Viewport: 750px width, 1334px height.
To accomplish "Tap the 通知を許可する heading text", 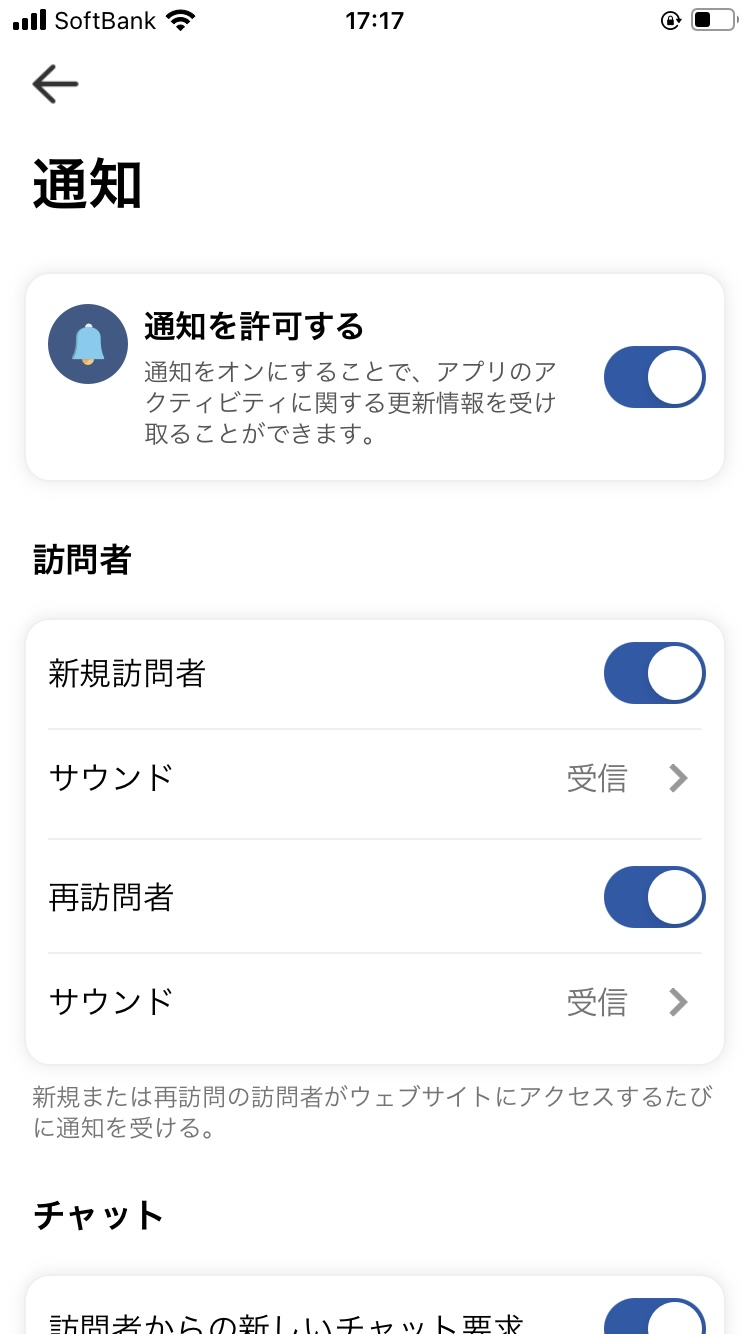I will coord(254,326).
